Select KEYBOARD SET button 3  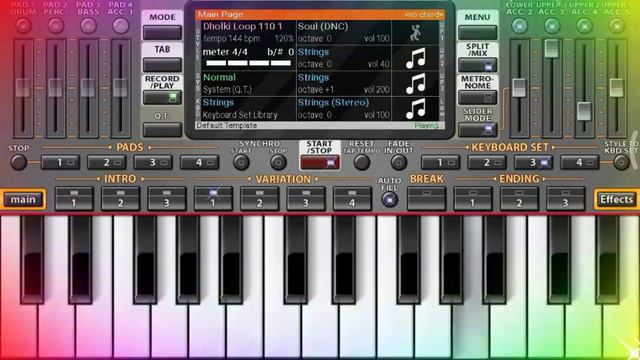533,162
